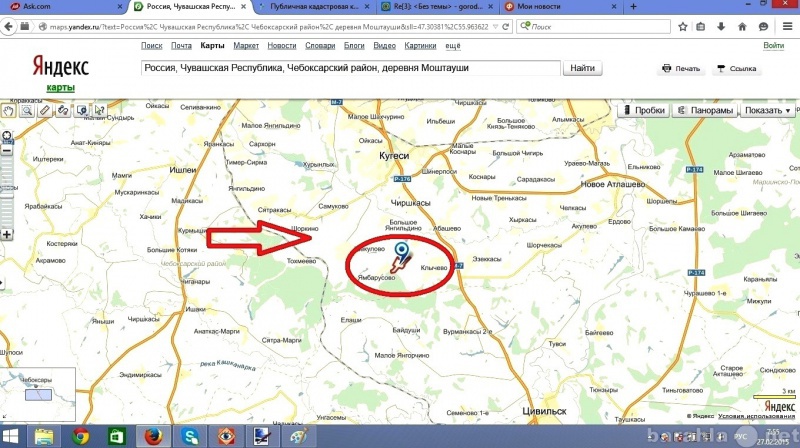Open the my-maps placemark tool
The height and width of the screenshot is (448, 800).
[82, 110]
